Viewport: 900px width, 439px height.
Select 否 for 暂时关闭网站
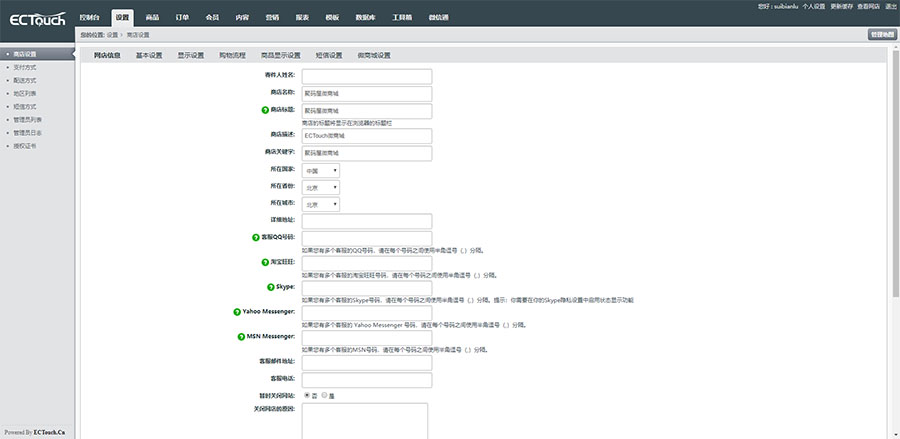coord(307,395)
